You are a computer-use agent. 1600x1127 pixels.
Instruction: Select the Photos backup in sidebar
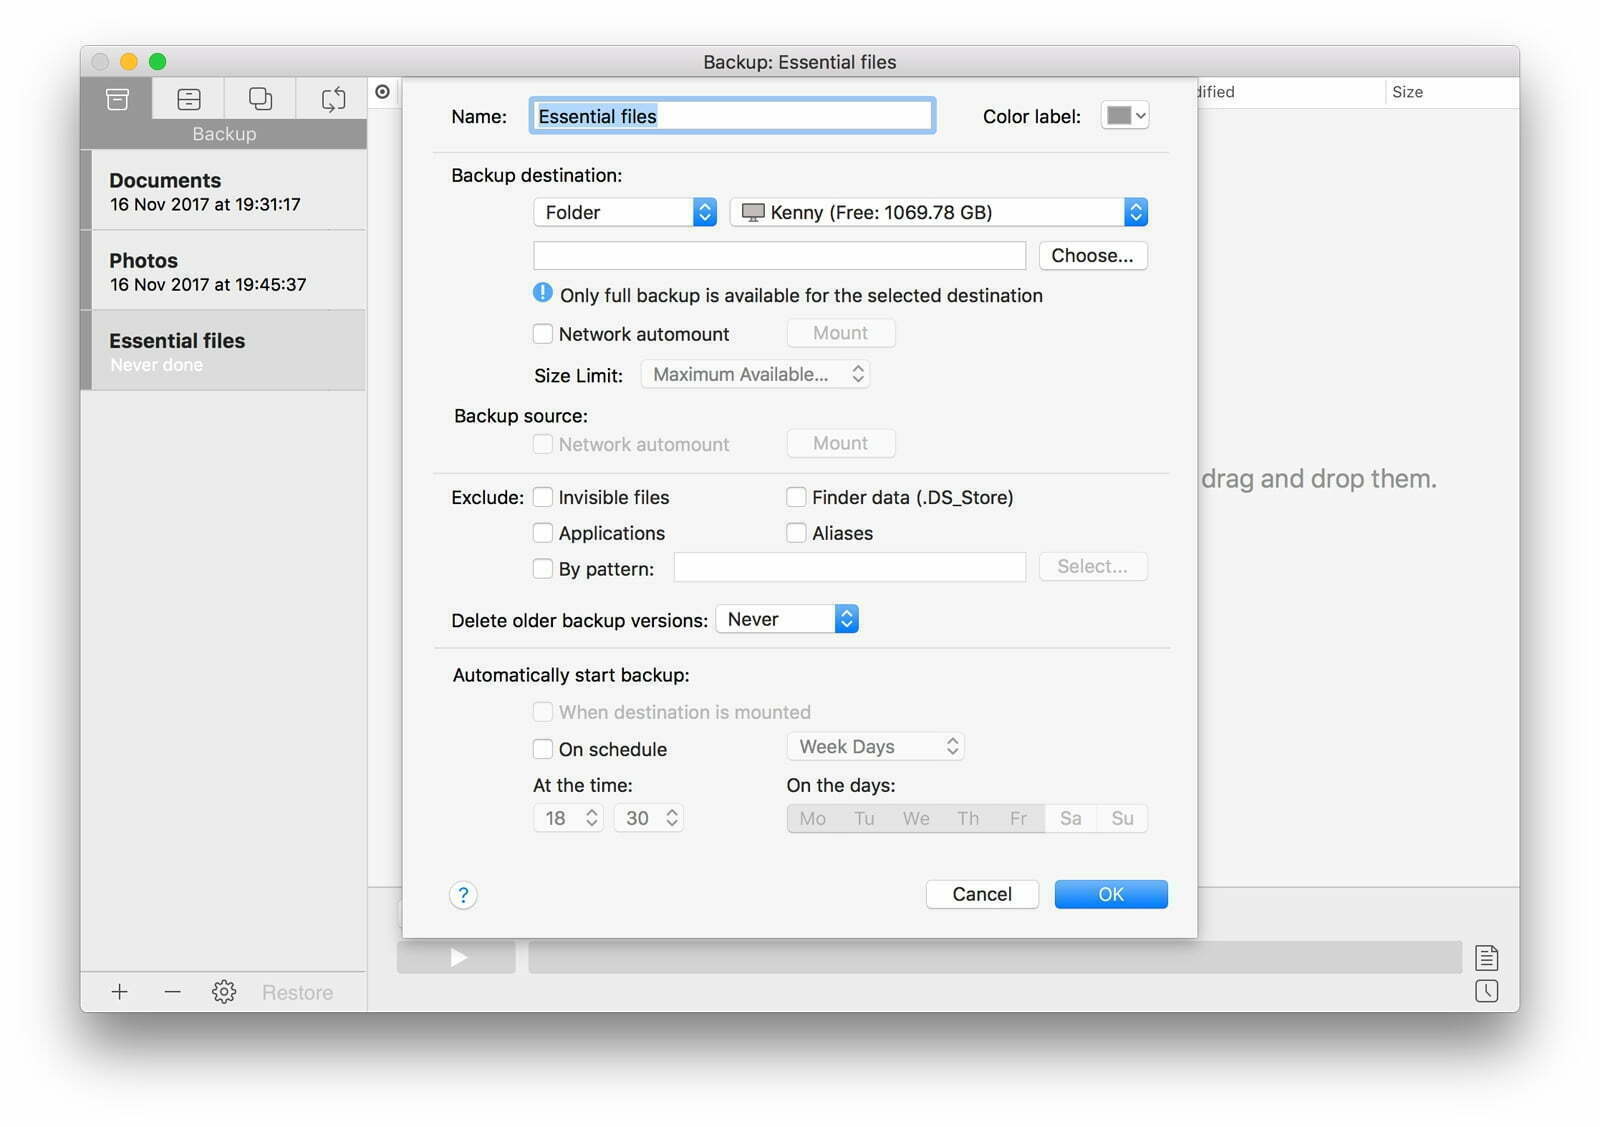click(x=224, y=271)
